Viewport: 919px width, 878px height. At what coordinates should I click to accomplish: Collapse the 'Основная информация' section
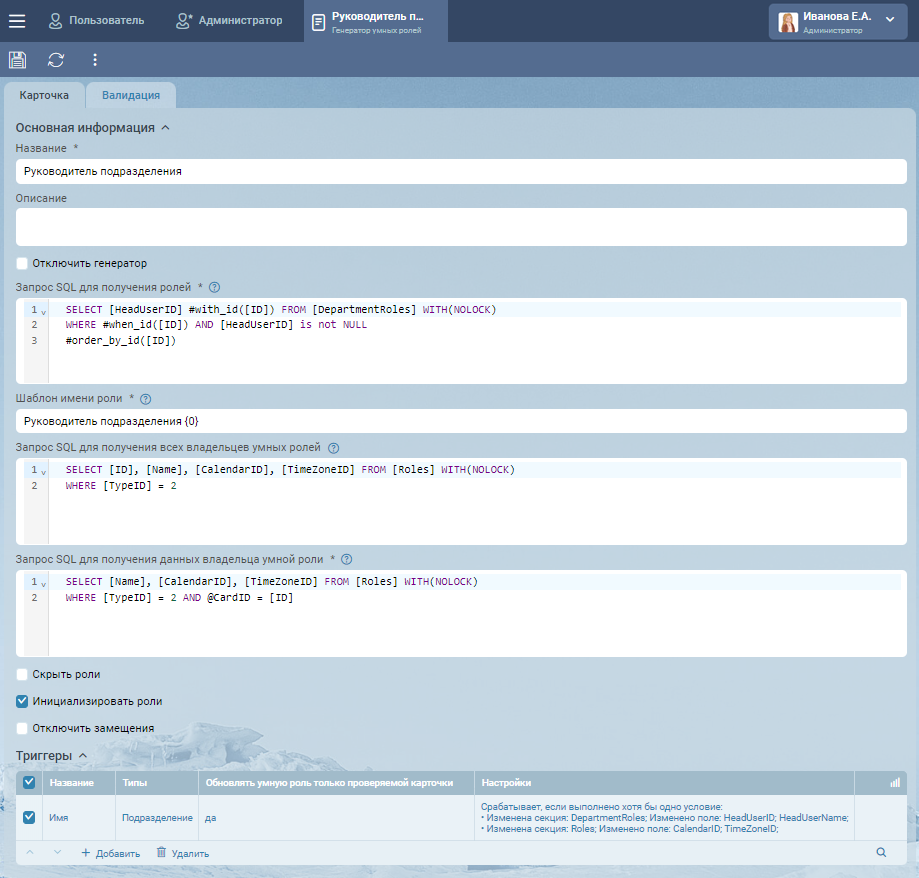click(x=166, y=128)
